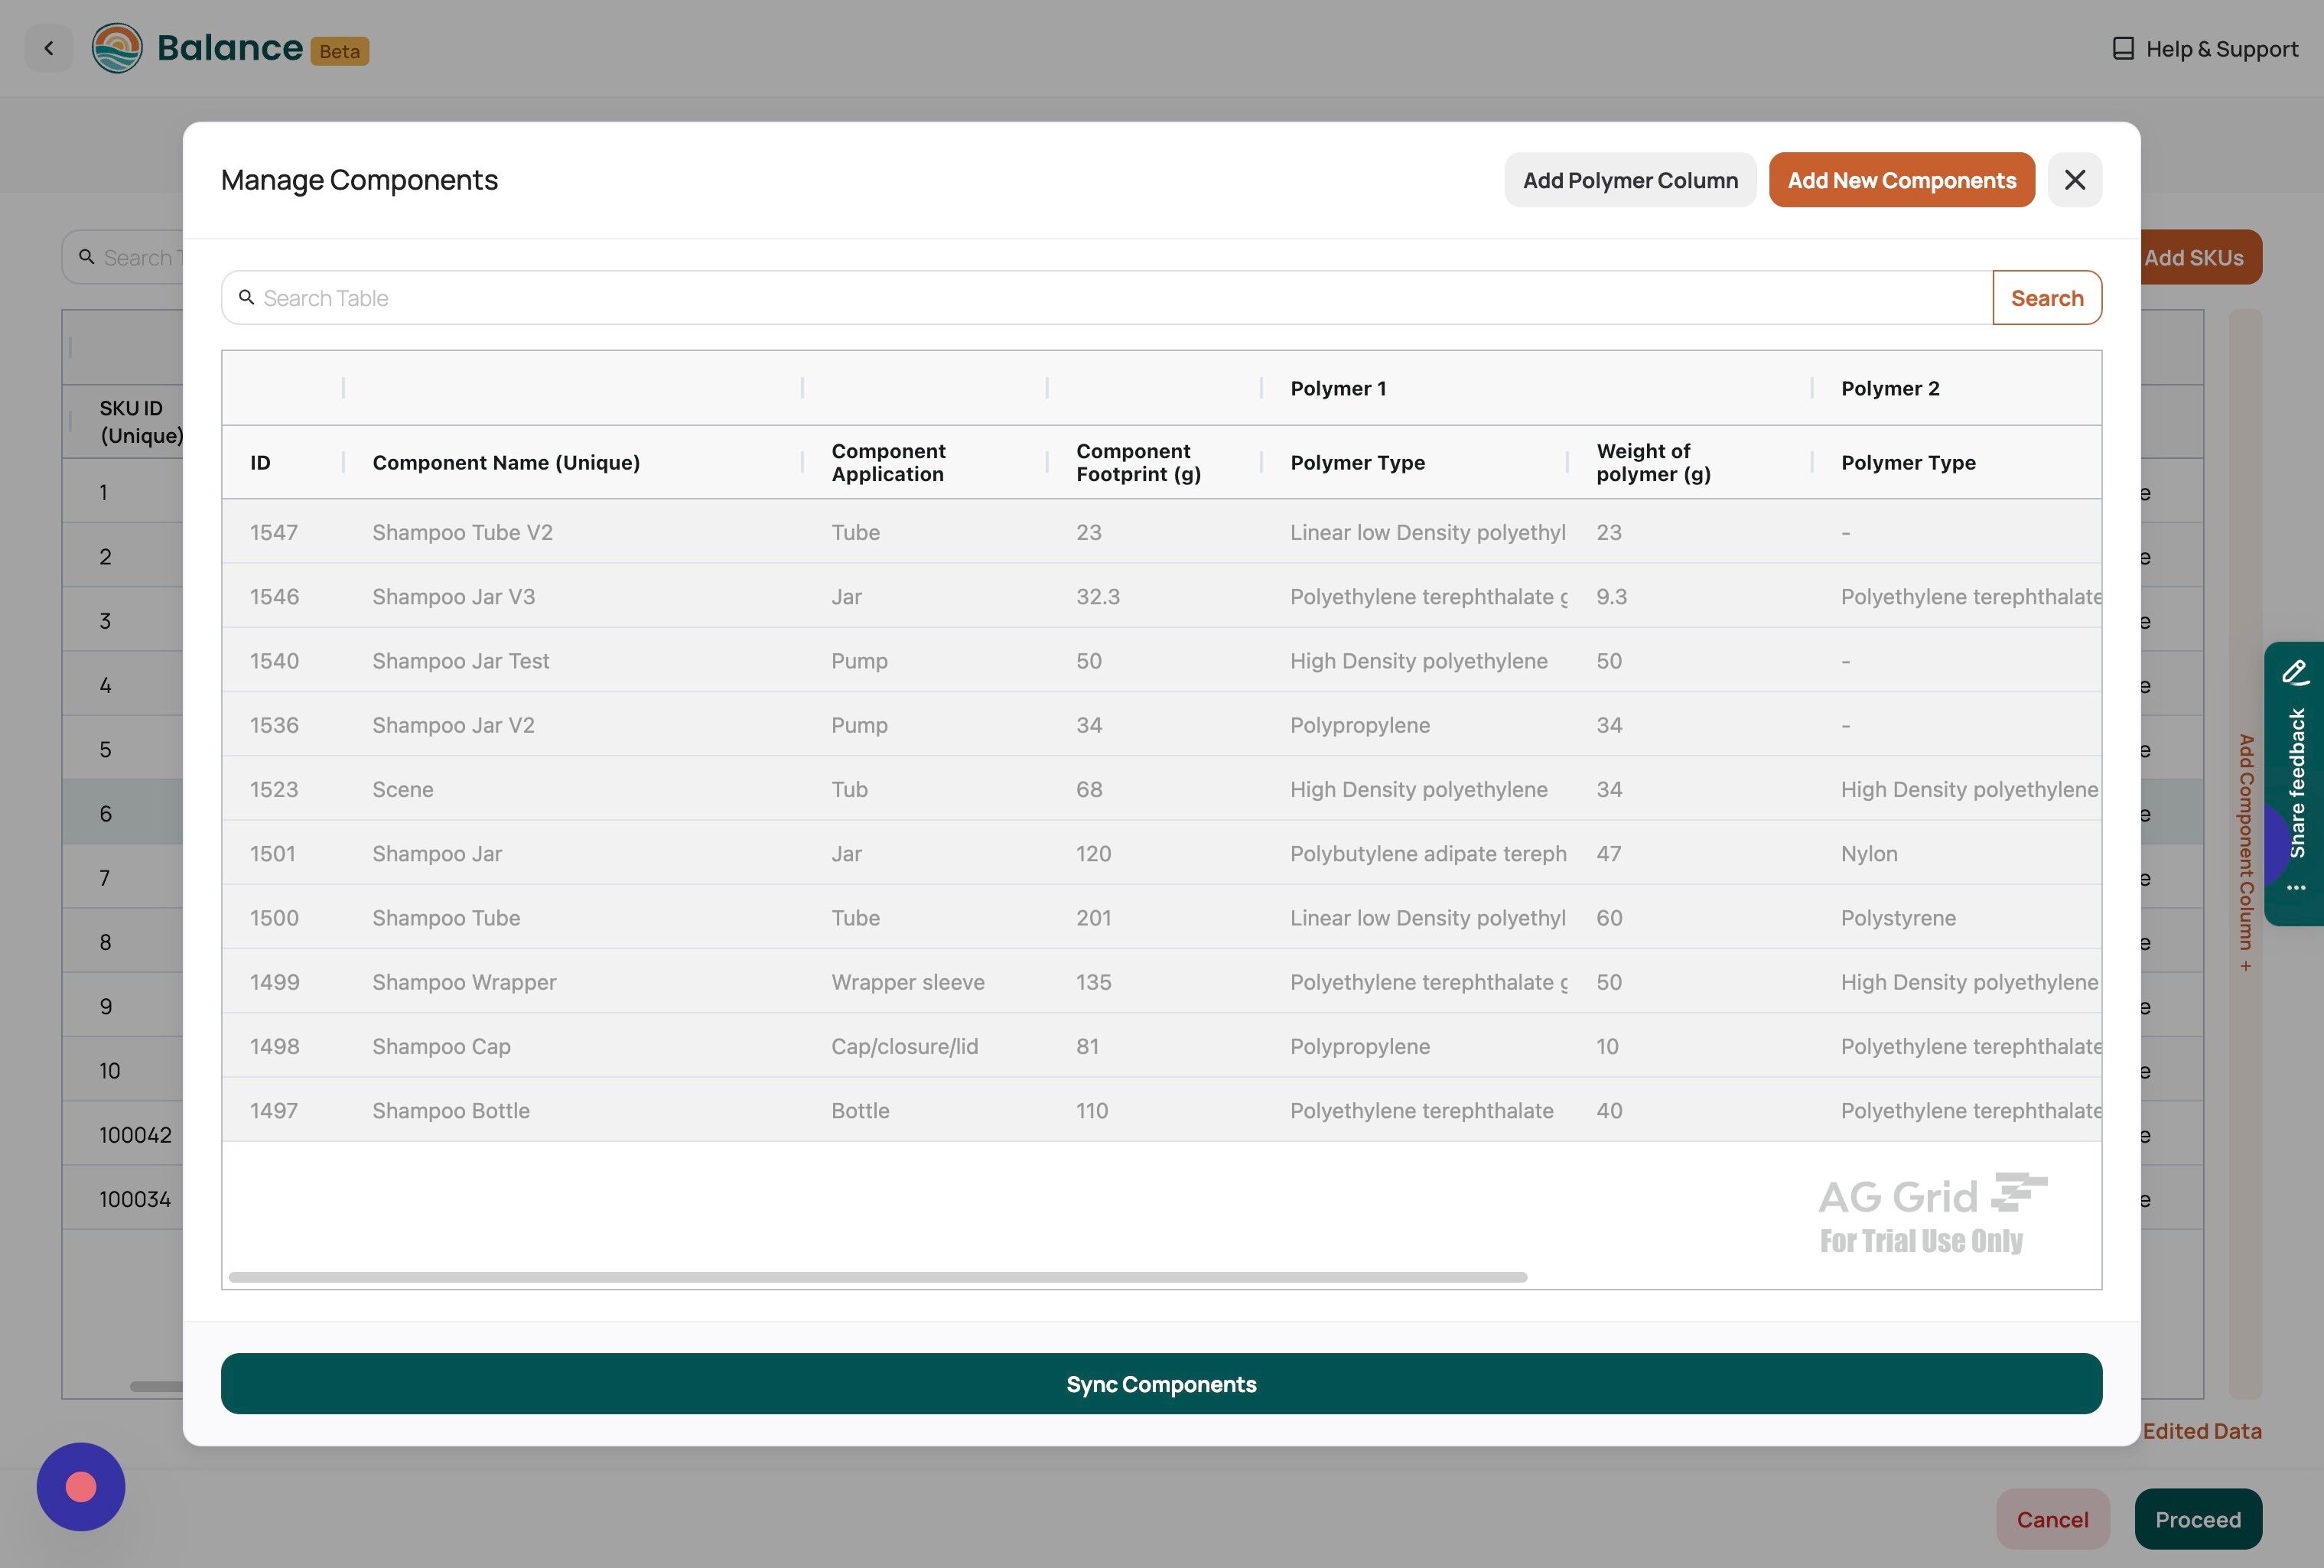Screen dimensions: 2324x1568
Task: Click 'Cap/closure/lid' application cell
Action: [x=904, y=1046]
